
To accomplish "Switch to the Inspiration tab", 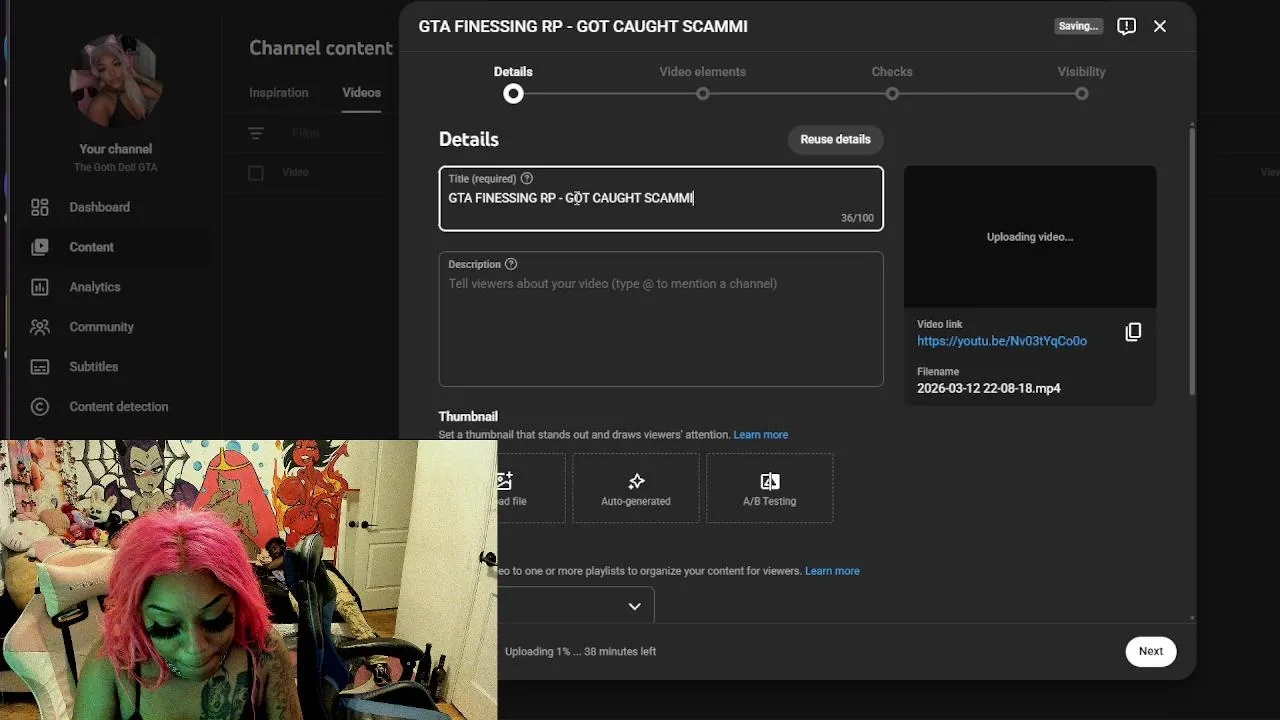I will tap(279, 93).
